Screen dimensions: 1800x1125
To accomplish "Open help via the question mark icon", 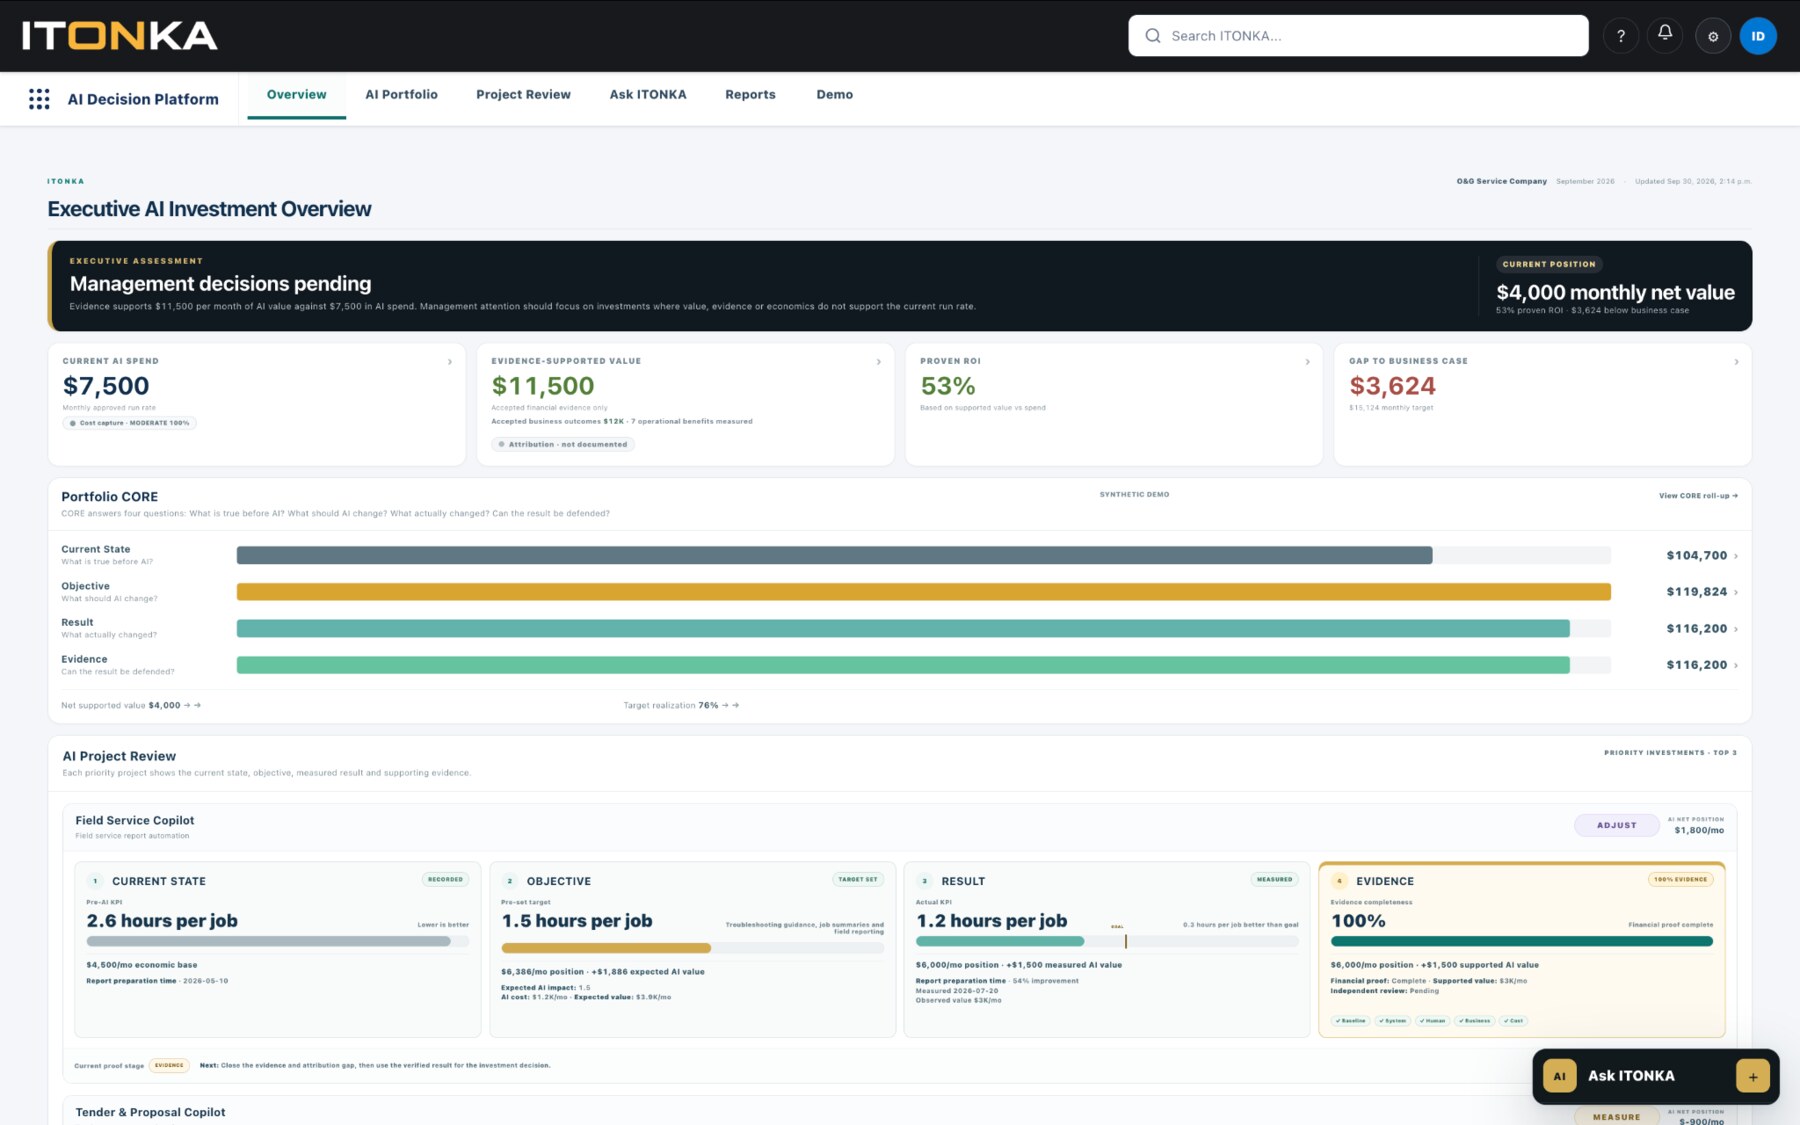I will click(1621, 36).
